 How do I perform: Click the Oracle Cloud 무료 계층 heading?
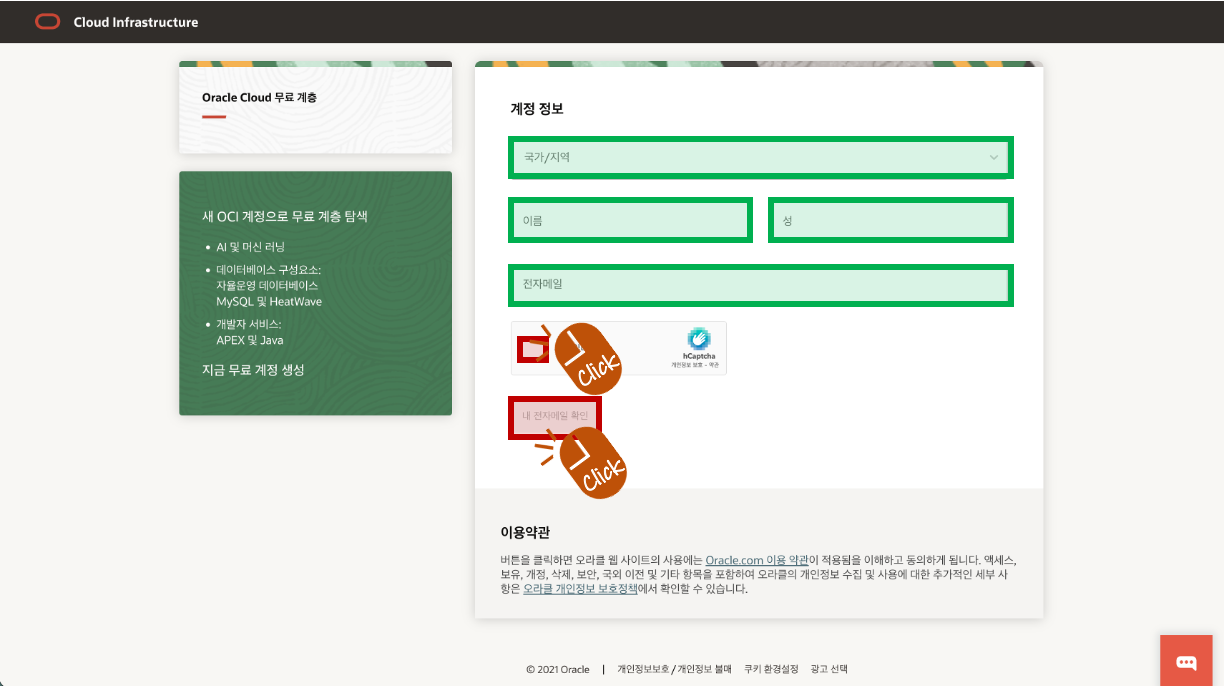259,98
